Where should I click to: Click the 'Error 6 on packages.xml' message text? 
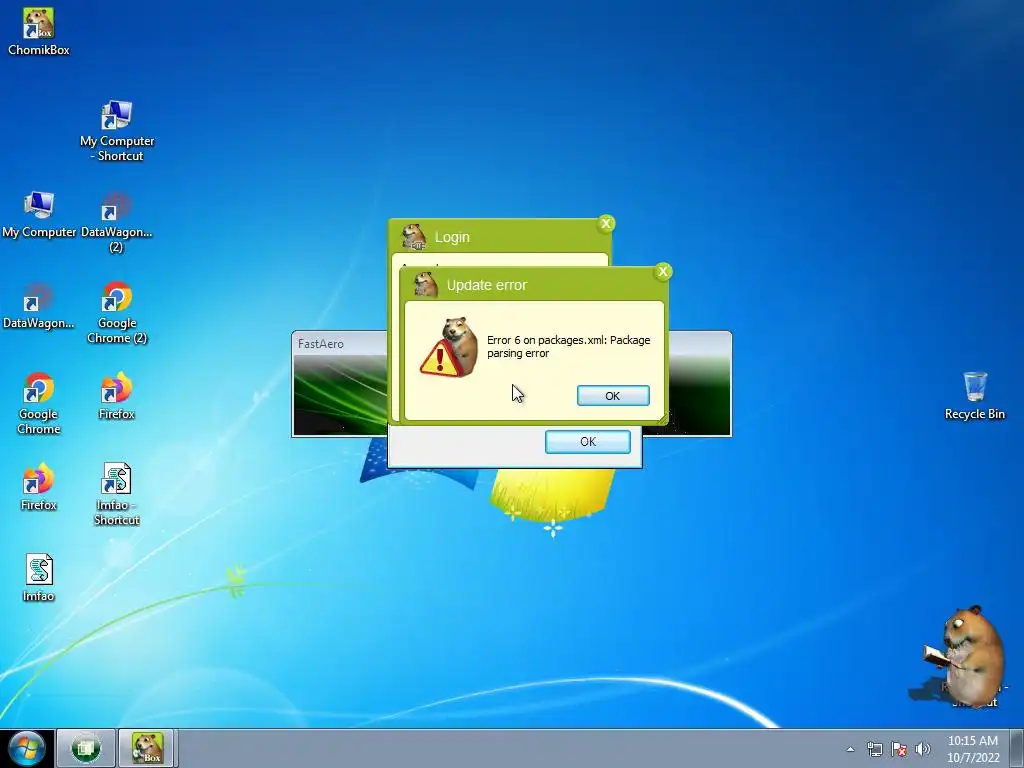(x=568, y=347)
